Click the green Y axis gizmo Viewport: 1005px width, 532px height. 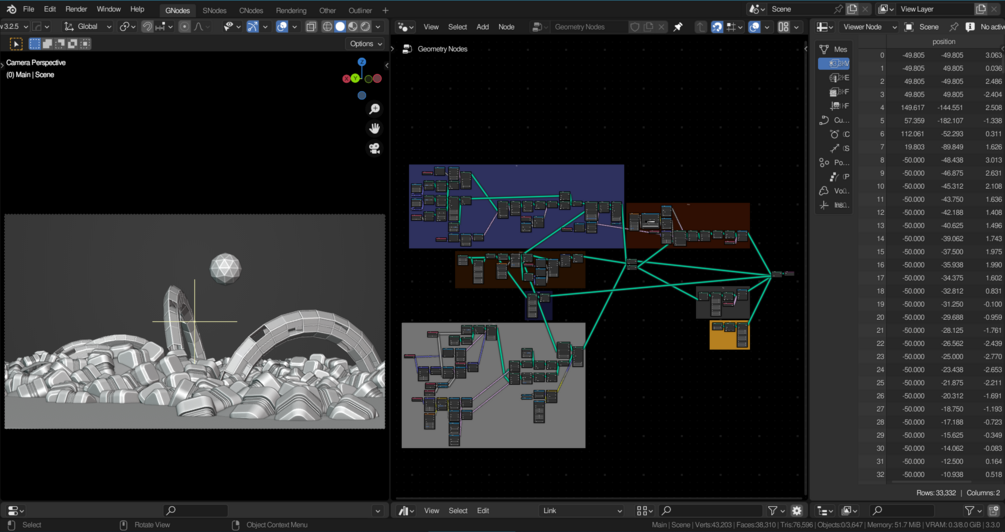coord(354,78)
